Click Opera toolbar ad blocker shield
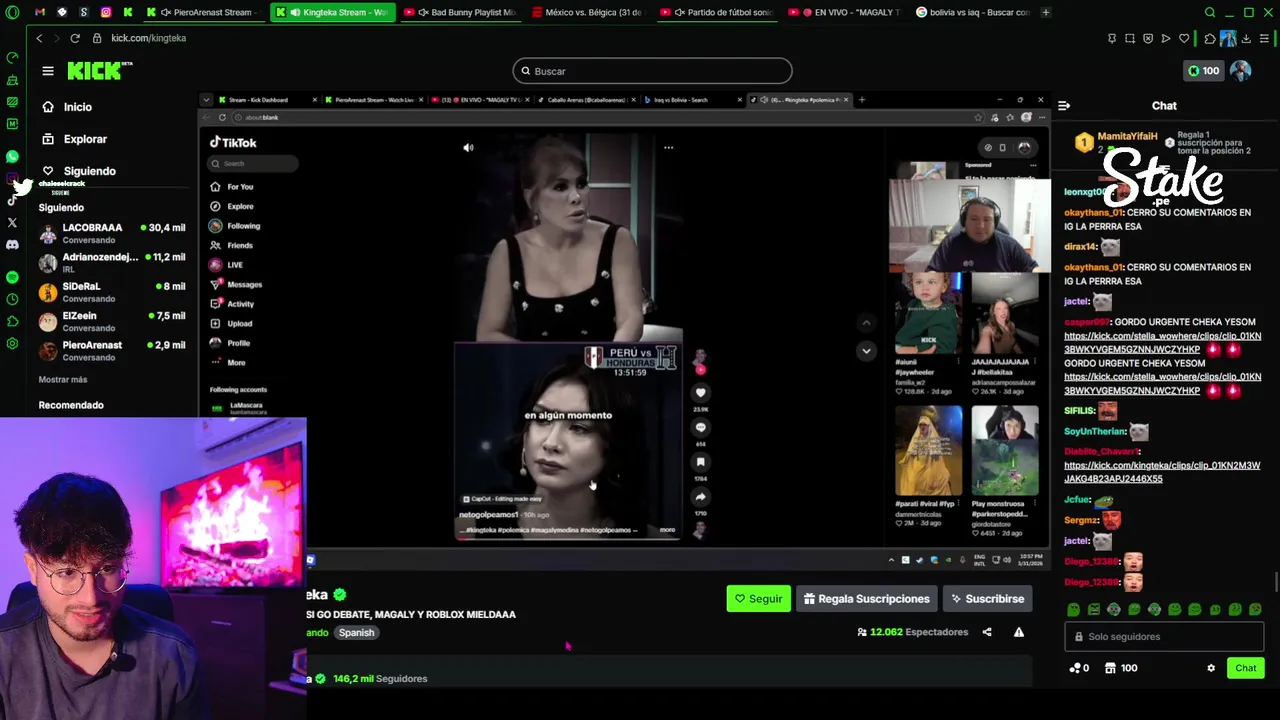 tap(1148, 38)
